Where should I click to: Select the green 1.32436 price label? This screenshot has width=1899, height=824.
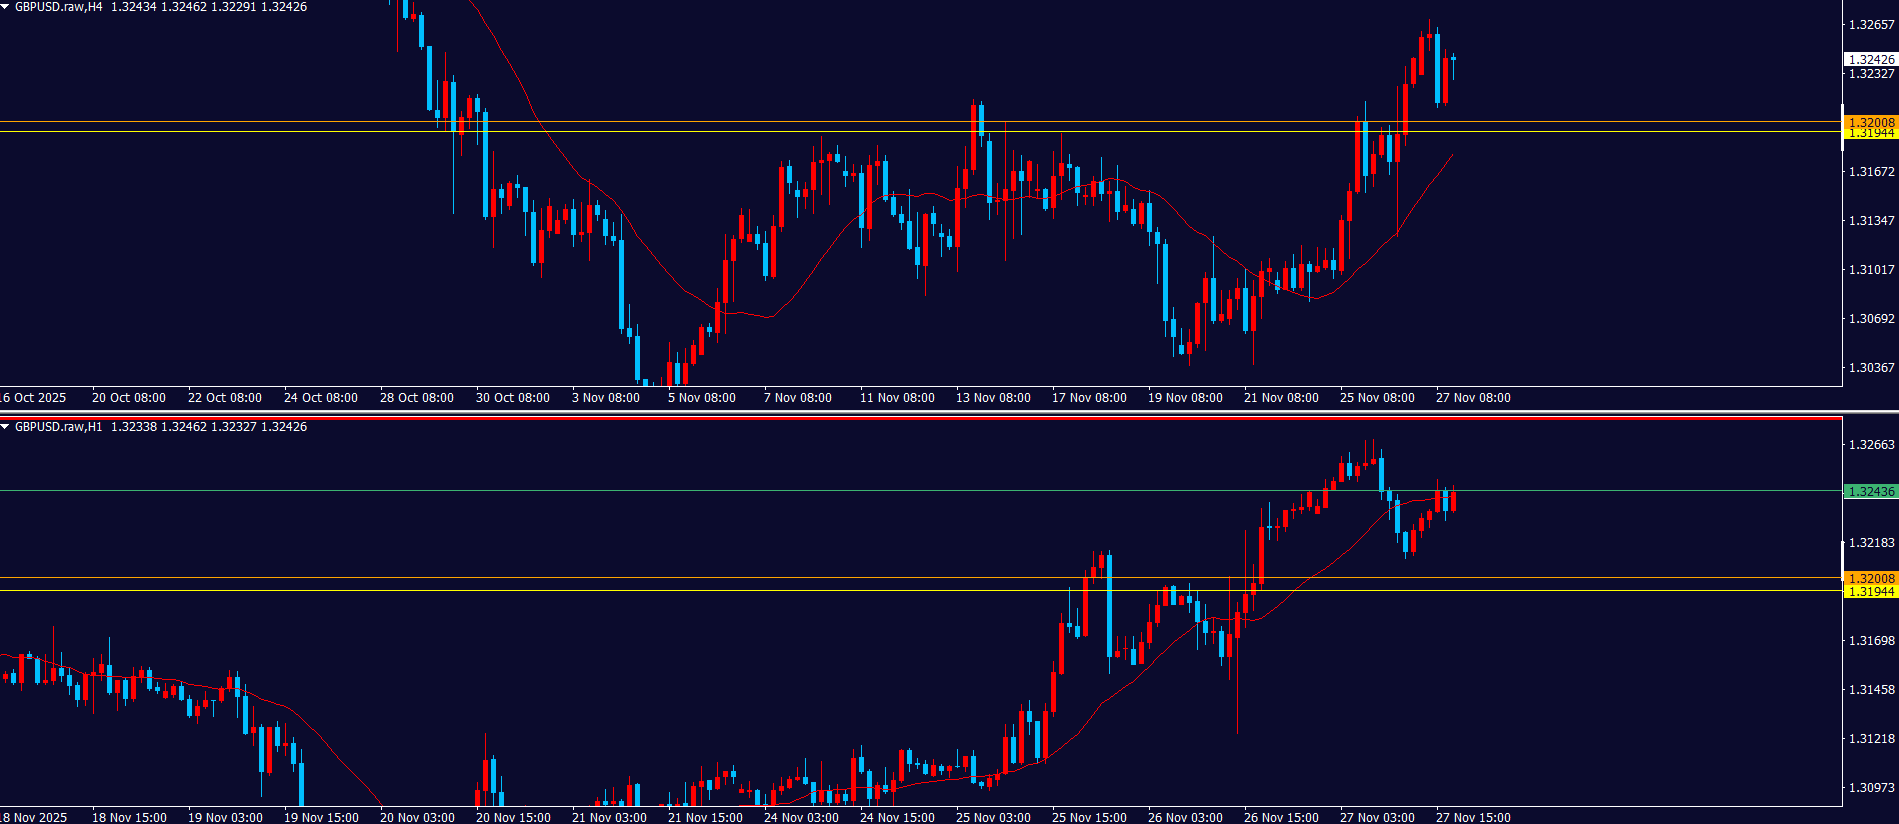(x=1870, y=491)
